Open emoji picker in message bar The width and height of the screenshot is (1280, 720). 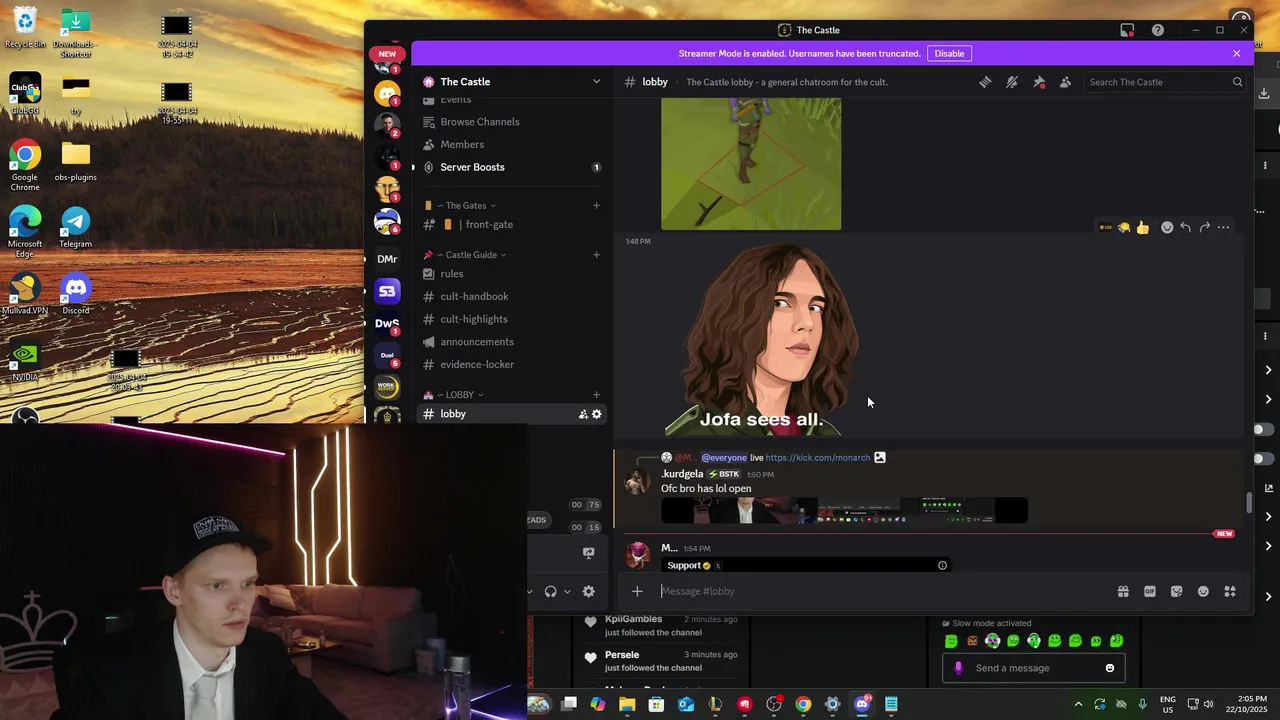pyautogui.click(x=1203, y=591)
